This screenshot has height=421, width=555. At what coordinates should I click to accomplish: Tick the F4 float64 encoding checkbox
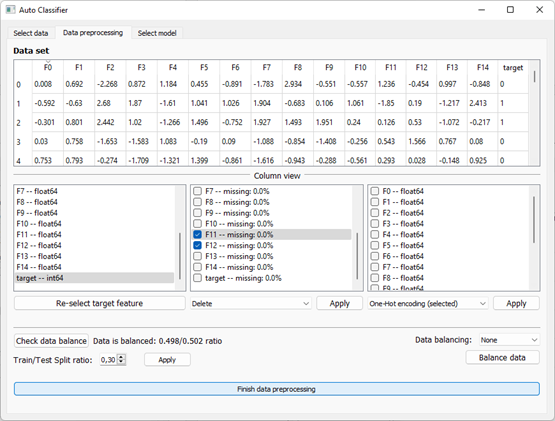(374, 234)
